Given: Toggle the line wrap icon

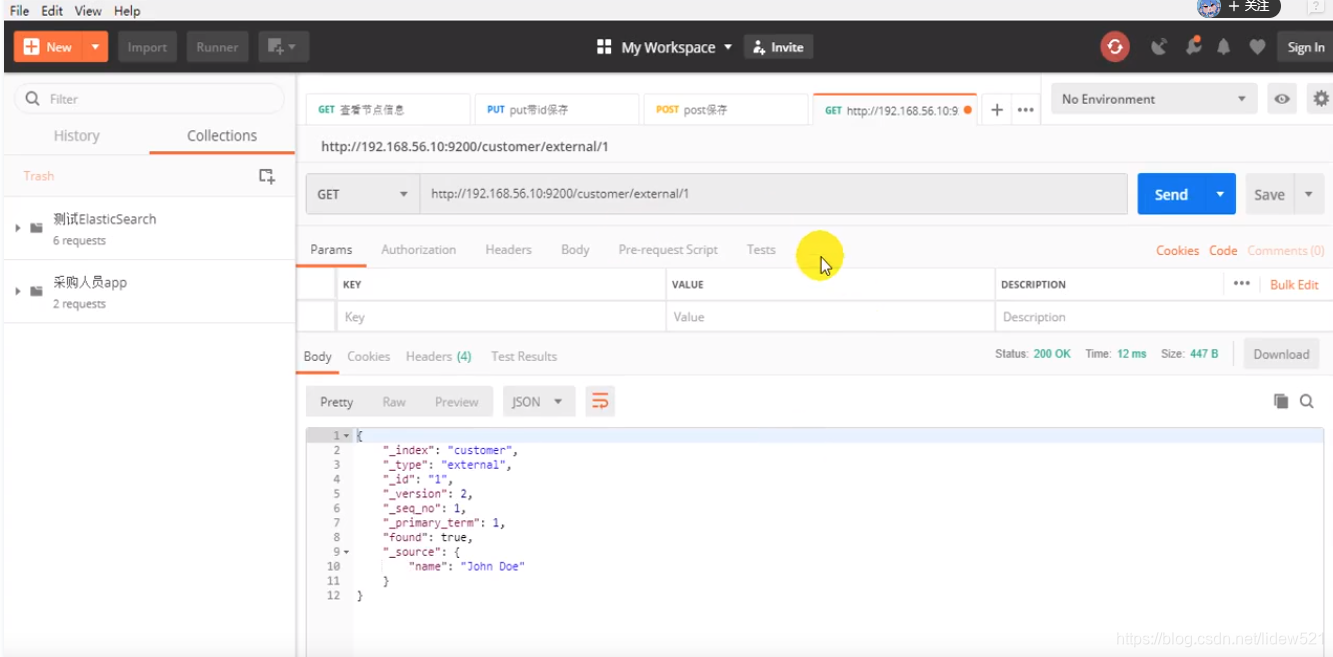Looking at the screenshot, I should 600,402.
